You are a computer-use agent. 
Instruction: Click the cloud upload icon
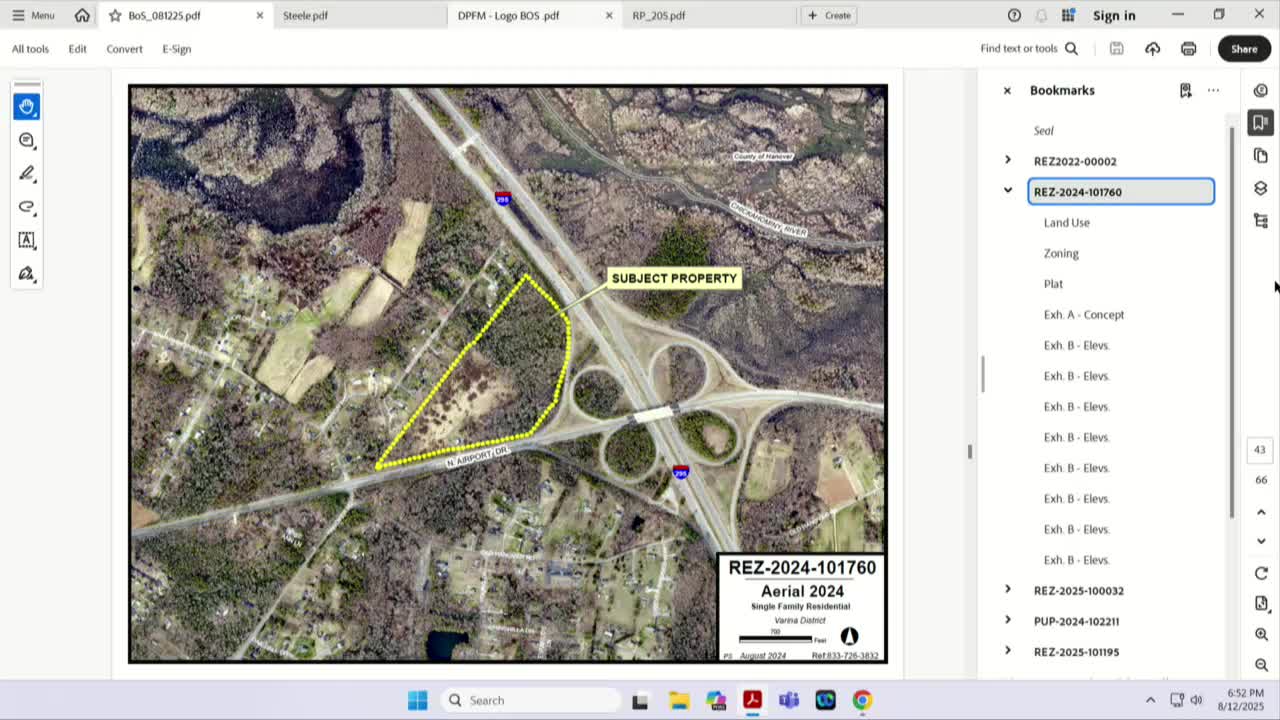point(1152,48)
